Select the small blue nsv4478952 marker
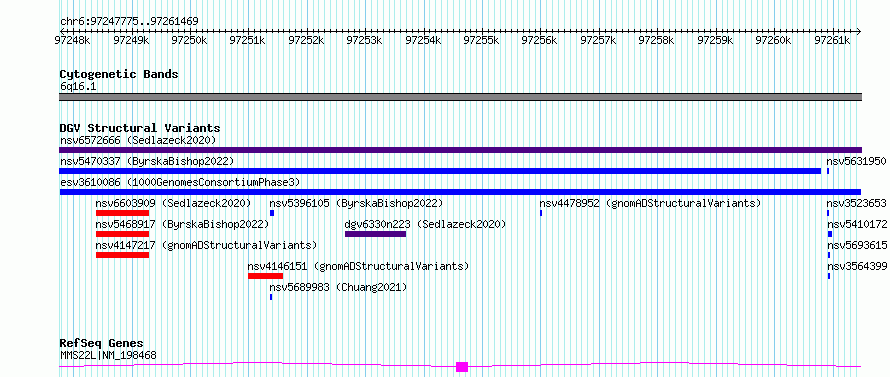Viewport: 890px width, 377px height. pos(541,213)
